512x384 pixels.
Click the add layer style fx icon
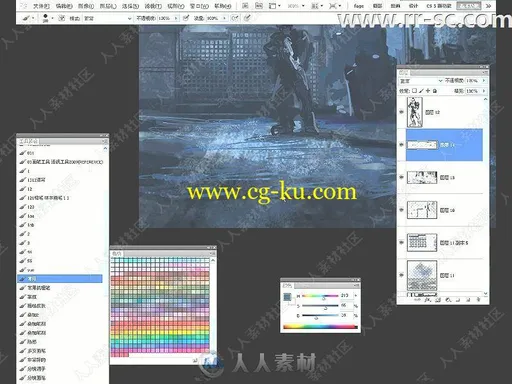(x=427, y=300)
